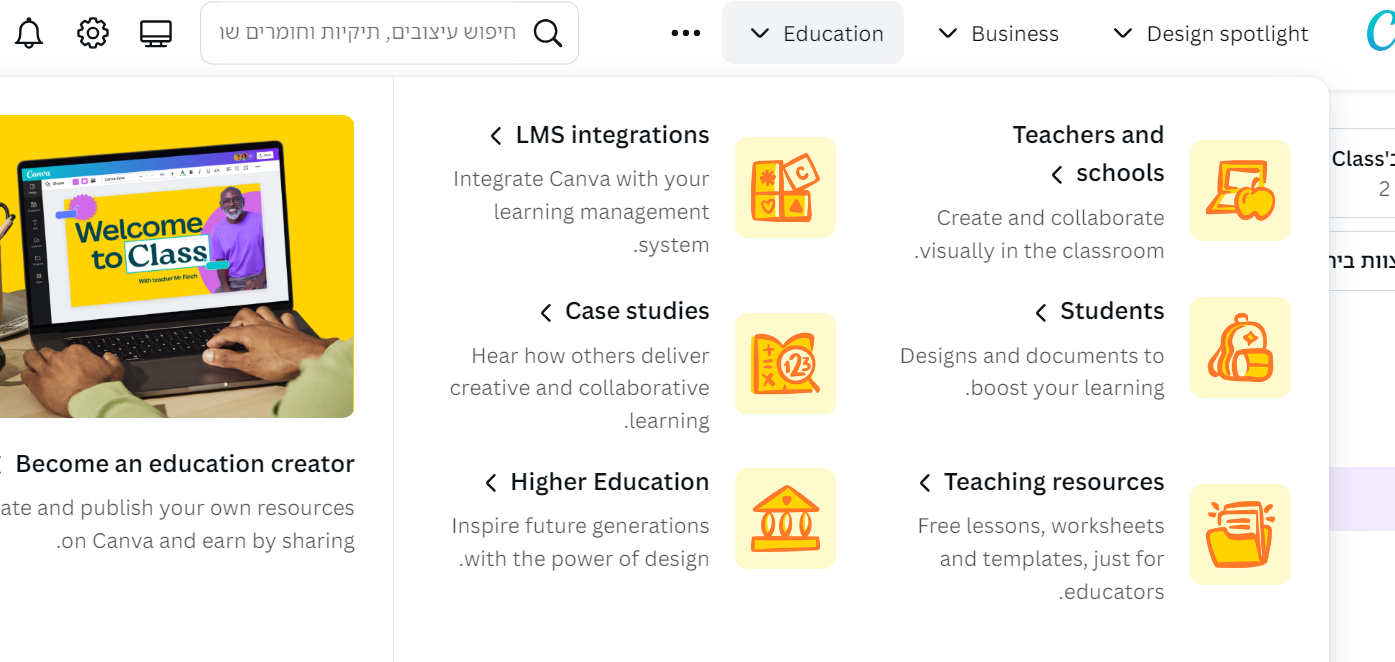1395x662 pixels.
Task: Expand the Business dropdown menu
Action: [x=998, y=33]
